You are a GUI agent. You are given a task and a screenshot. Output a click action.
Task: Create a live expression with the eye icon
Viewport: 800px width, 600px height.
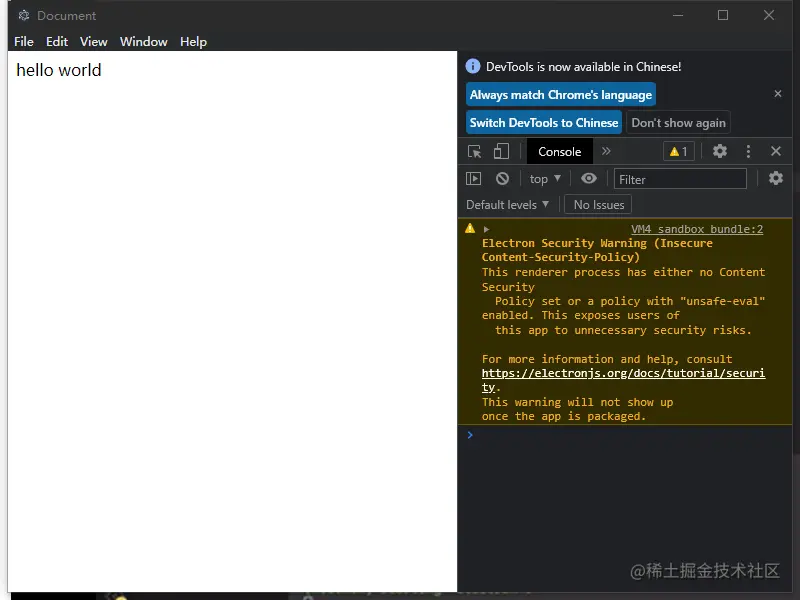[589, 178]
